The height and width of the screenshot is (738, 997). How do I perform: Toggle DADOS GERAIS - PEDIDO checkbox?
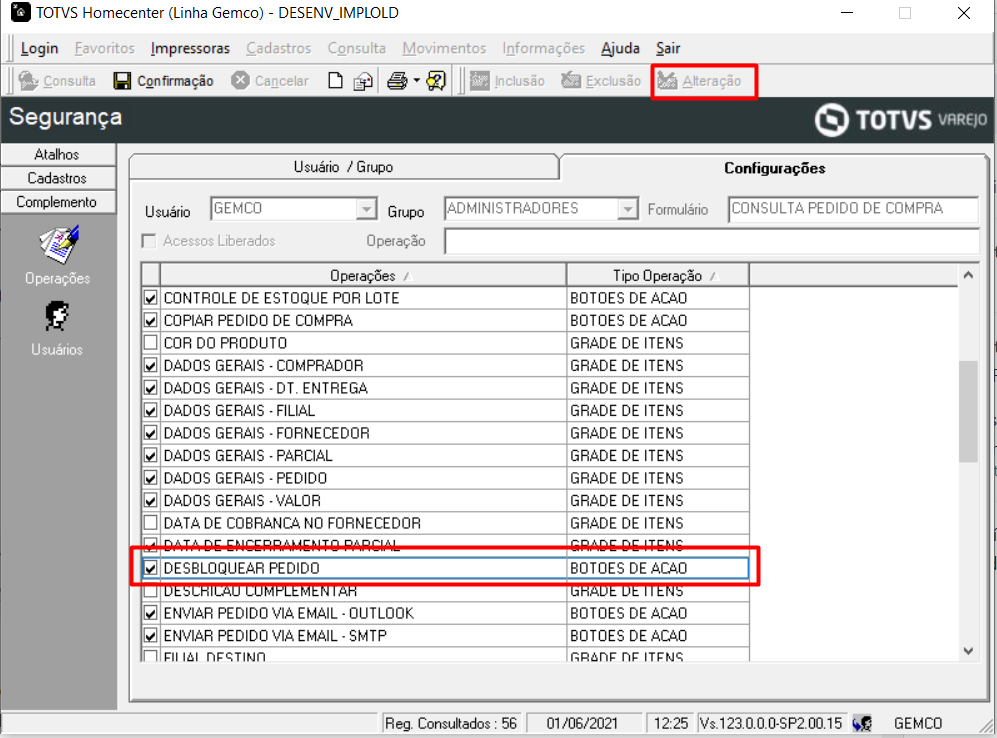150,478
